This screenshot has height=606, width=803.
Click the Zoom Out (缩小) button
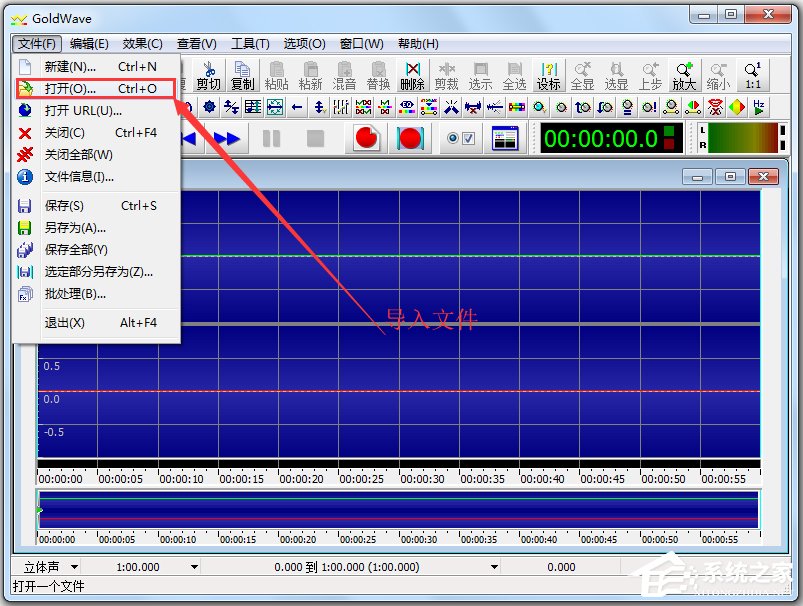718,75
